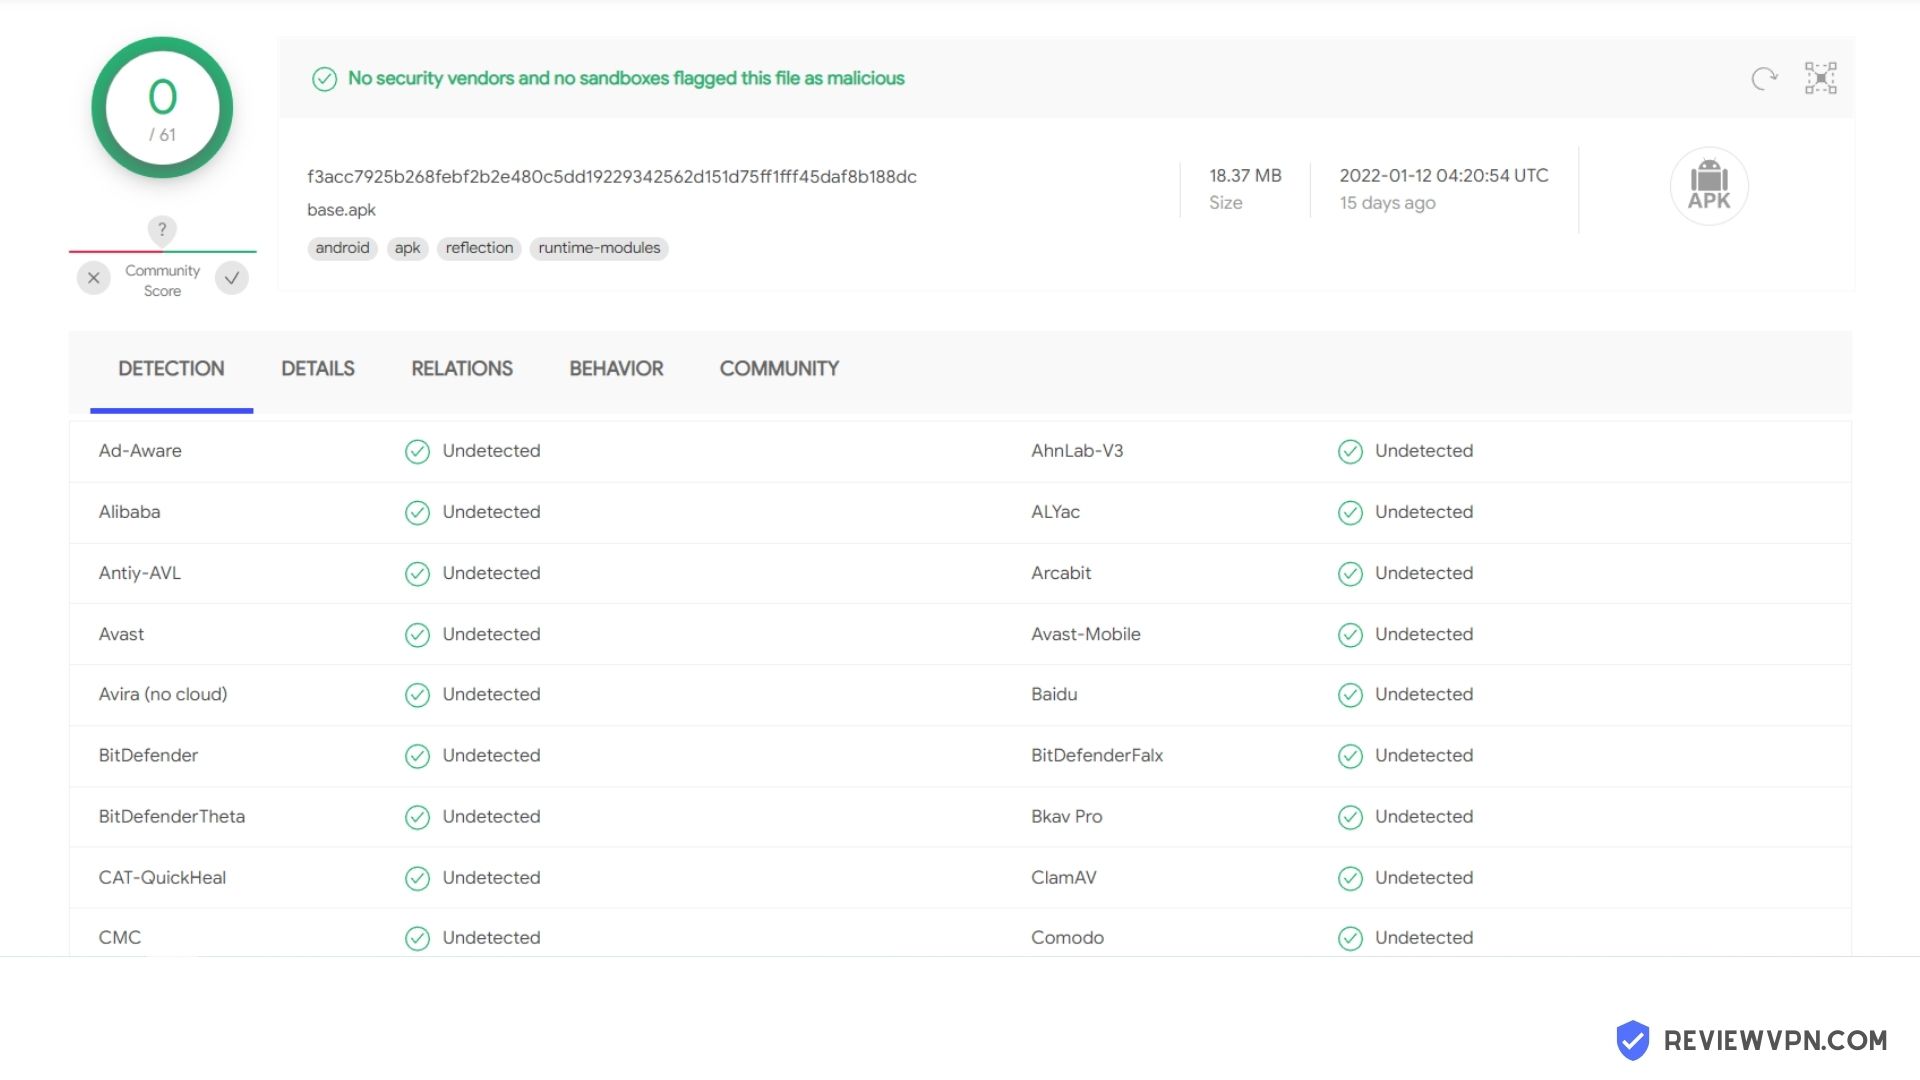Click the 0/61 detection score circle

(x=162, y=108)
